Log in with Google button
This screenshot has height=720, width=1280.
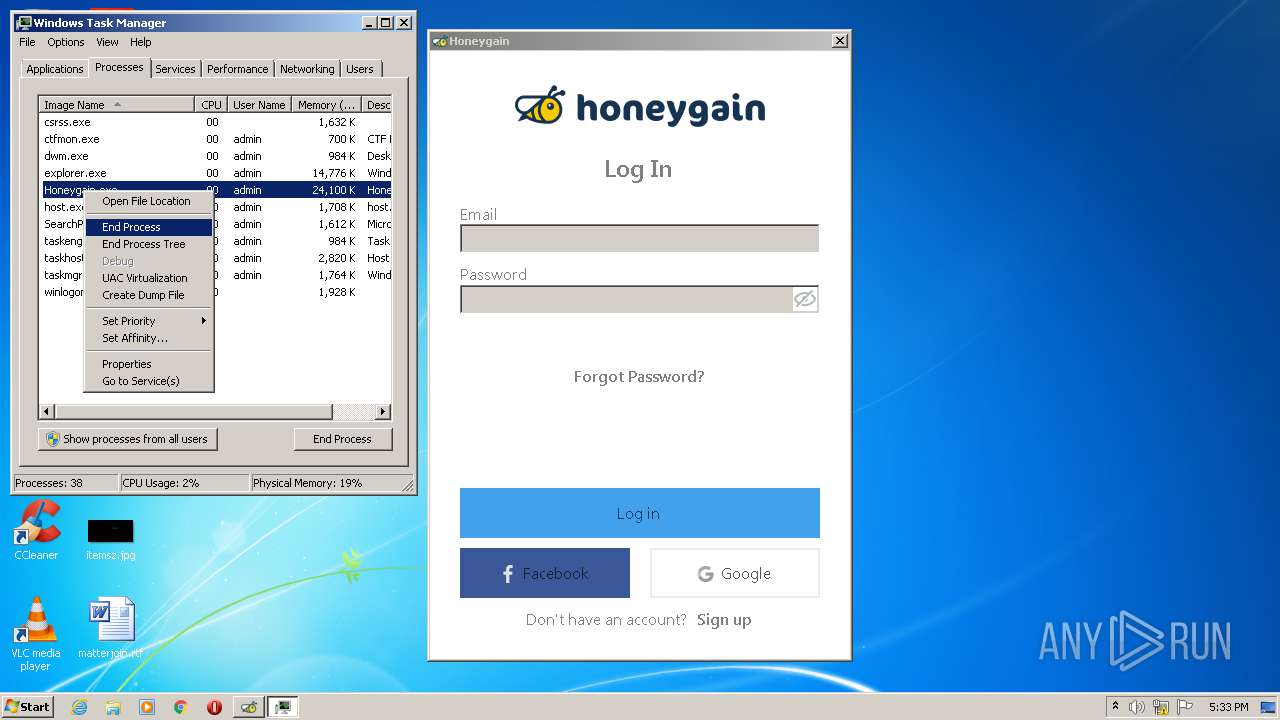[x=735, y=573]
